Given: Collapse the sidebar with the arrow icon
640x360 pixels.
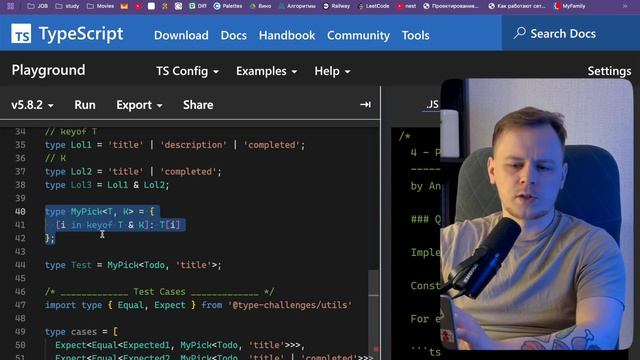Looking at the screenshot, I should pyautogui.click(x=365, y=104).
